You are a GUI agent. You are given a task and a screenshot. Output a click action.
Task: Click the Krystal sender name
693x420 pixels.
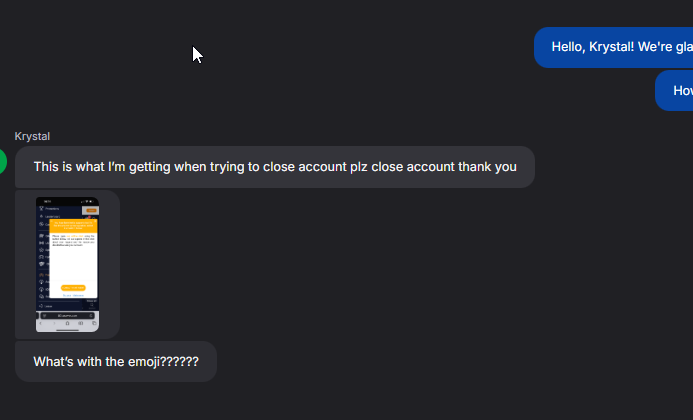click(32, 136)
